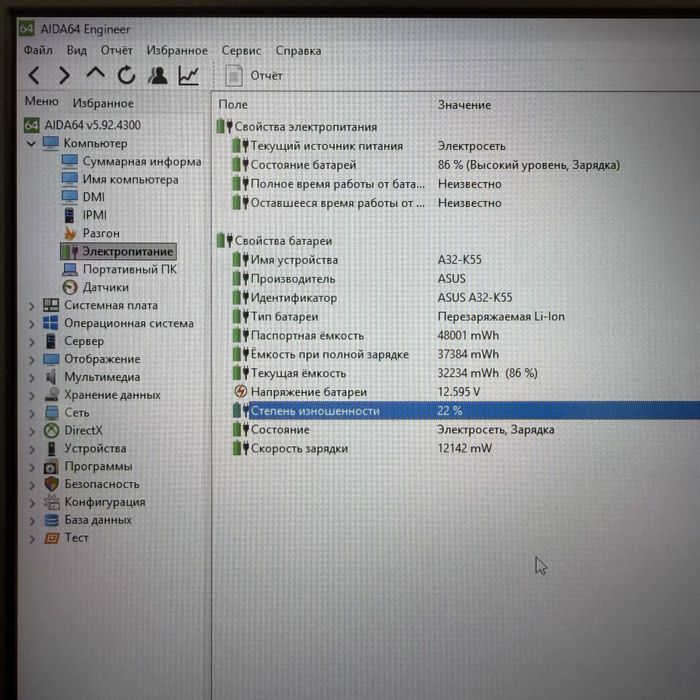Select Электропитание in the tree

[x=118, y=251]
